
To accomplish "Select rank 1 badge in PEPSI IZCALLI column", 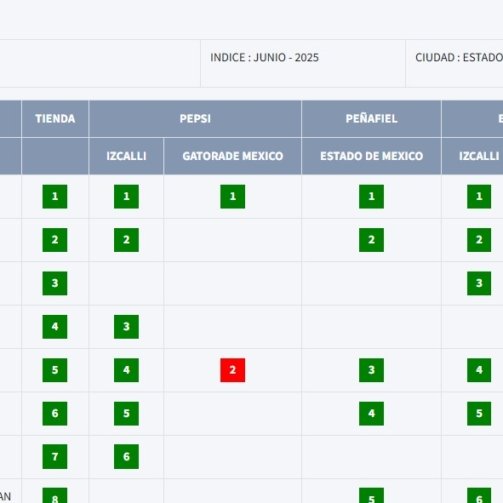I will [x=126, y=196].
